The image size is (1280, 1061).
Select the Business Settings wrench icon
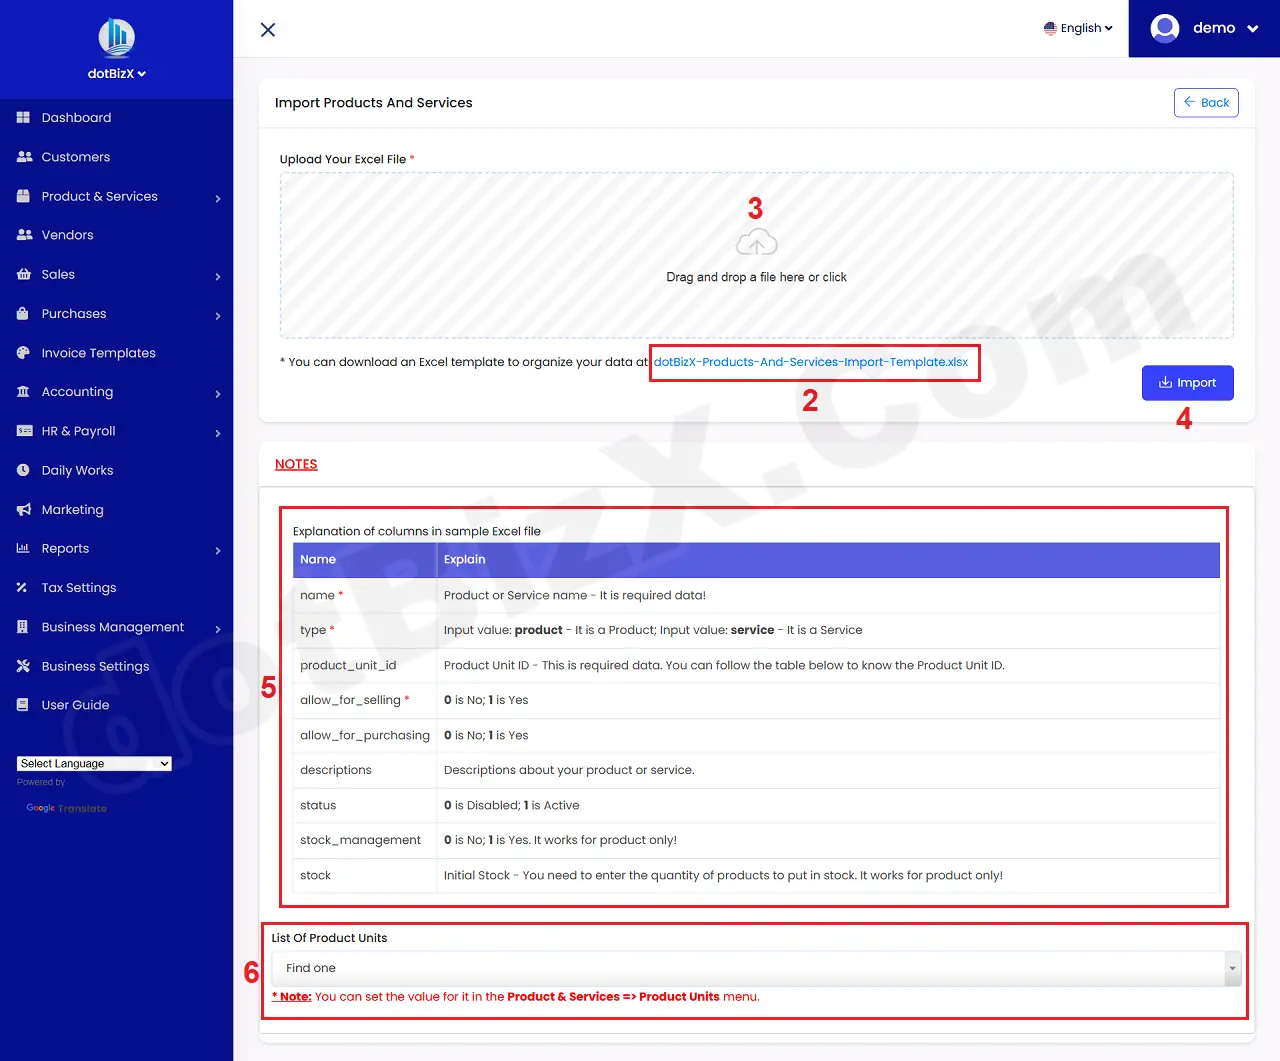(x=22, y=666)
